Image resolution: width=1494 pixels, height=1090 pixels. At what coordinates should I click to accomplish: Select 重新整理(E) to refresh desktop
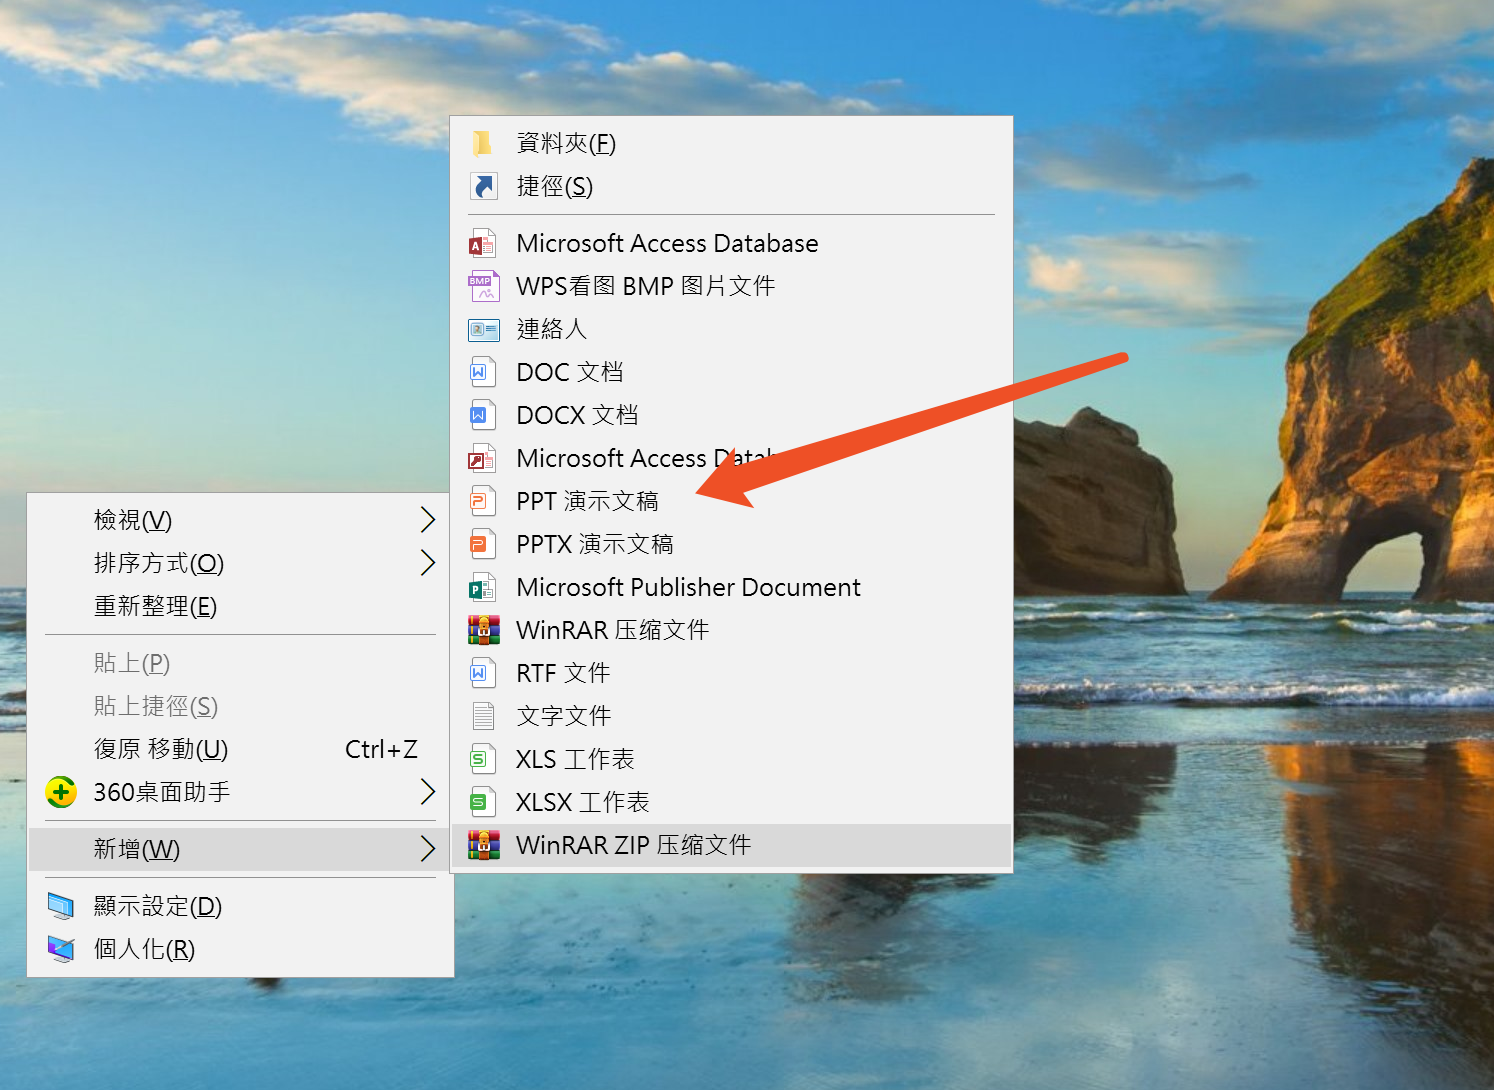point(155,607)
